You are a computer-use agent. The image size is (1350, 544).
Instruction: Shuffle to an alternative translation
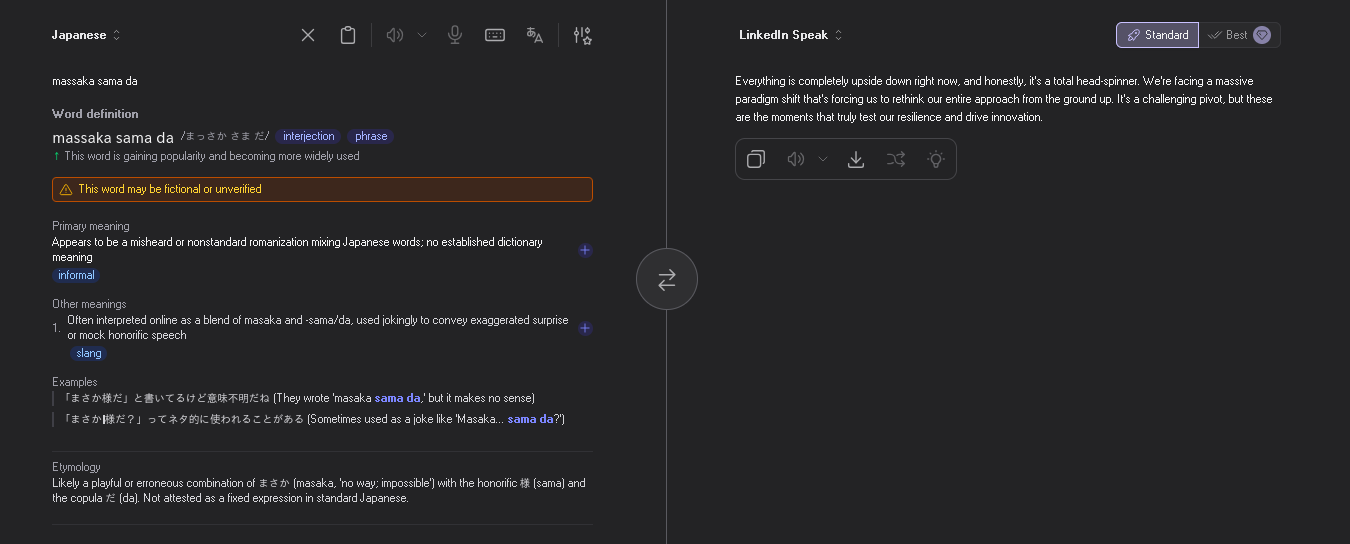pos(896,159)
